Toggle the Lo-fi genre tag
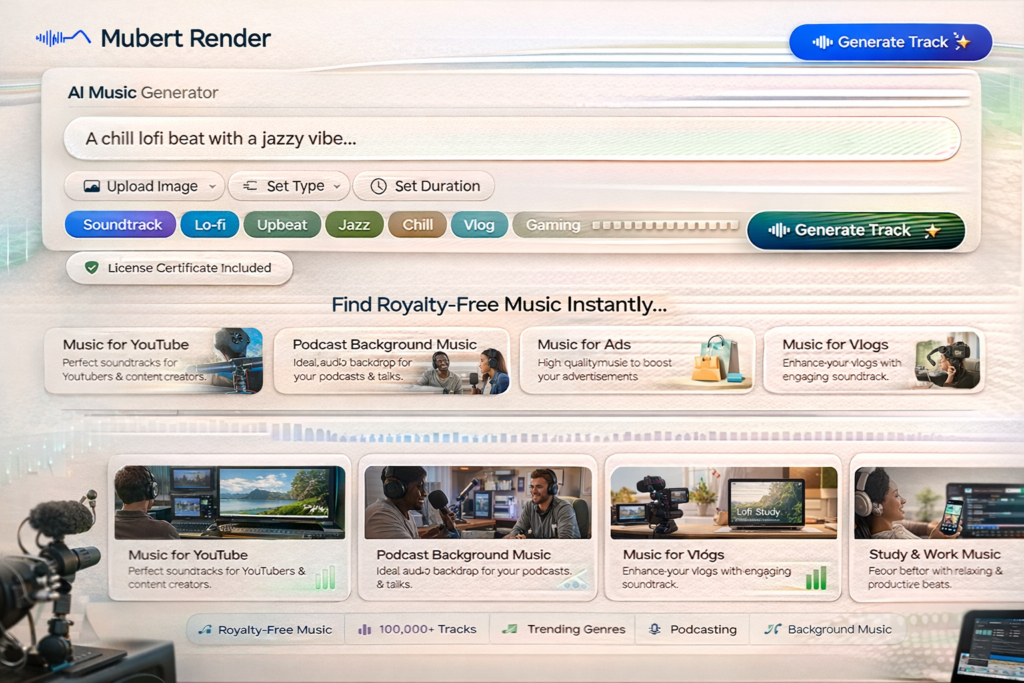This screenshot has width=1024, height=683. coord(210,224)
